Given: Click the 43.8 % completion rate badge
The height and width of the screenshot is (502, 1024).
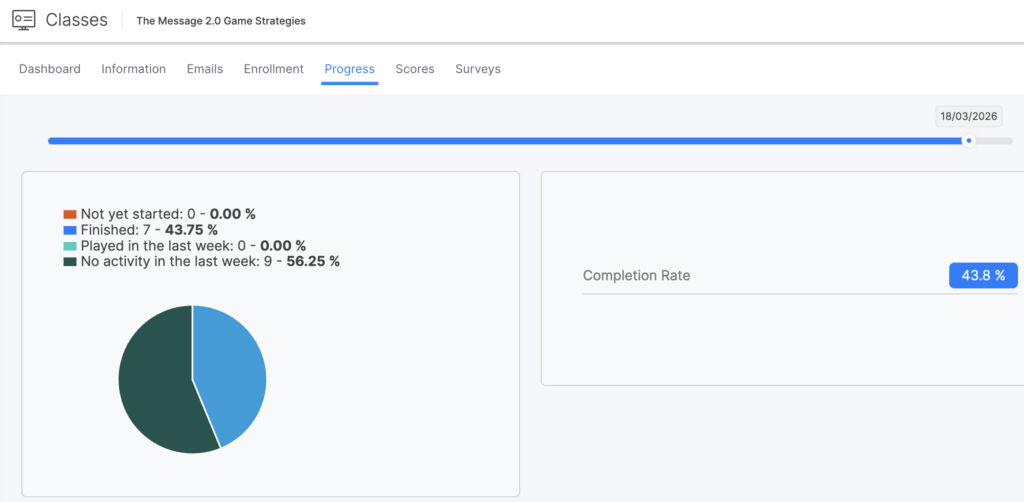Looking at the screenshot, I should (983, 276).
